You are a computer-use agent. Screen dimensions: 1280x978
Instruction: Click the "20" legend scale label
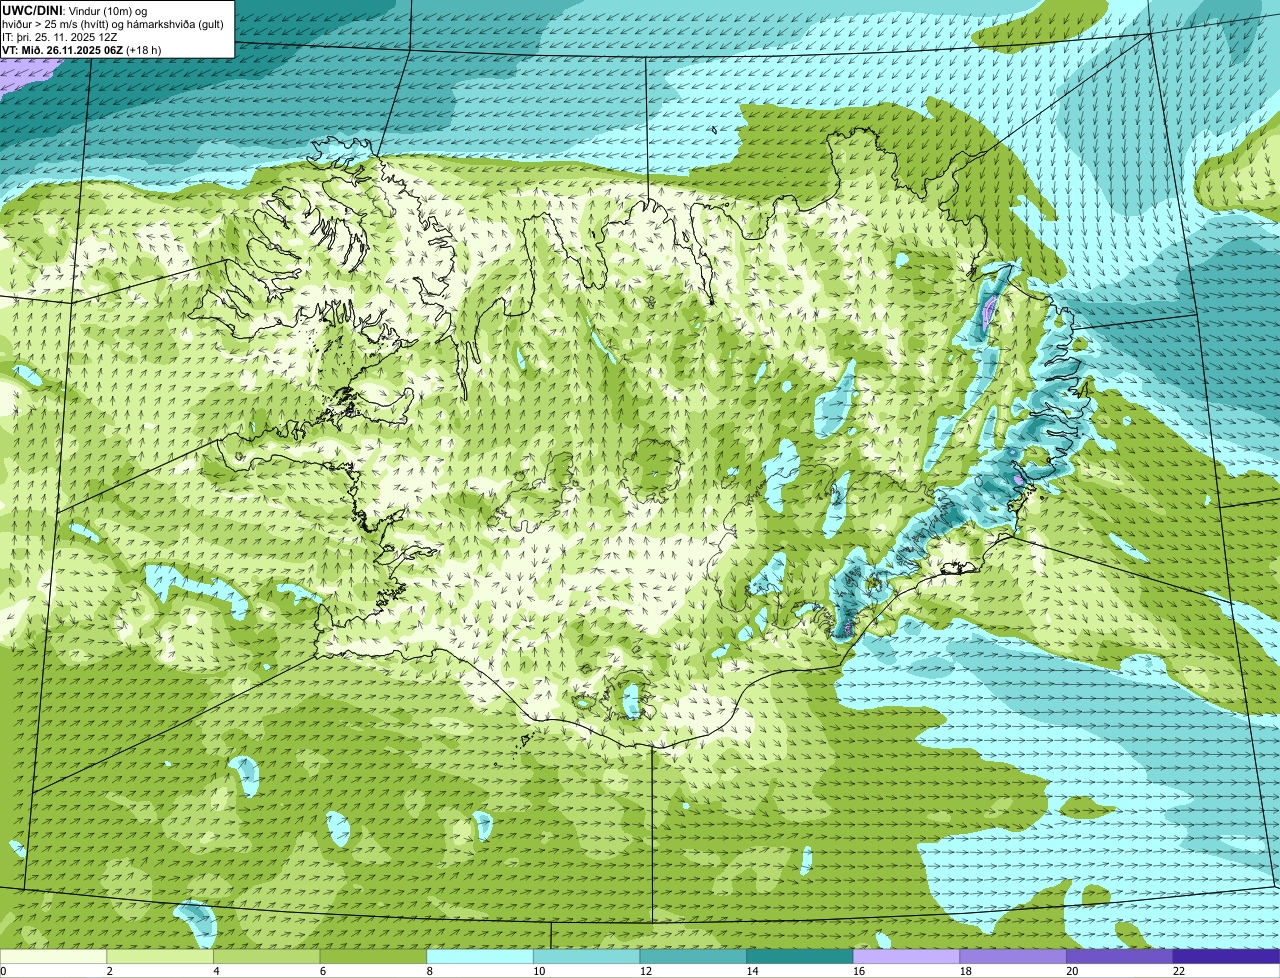coord(1072,971)
